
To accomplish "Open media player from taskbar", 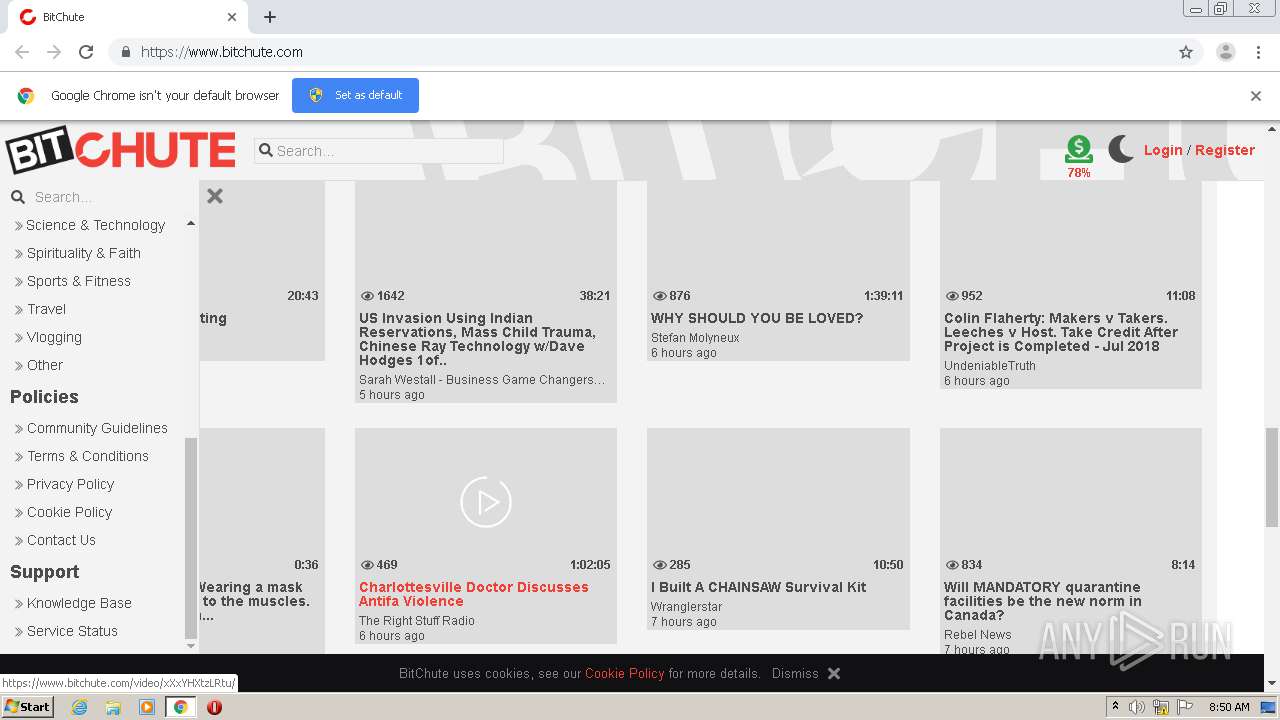I will tap(147, 707).
